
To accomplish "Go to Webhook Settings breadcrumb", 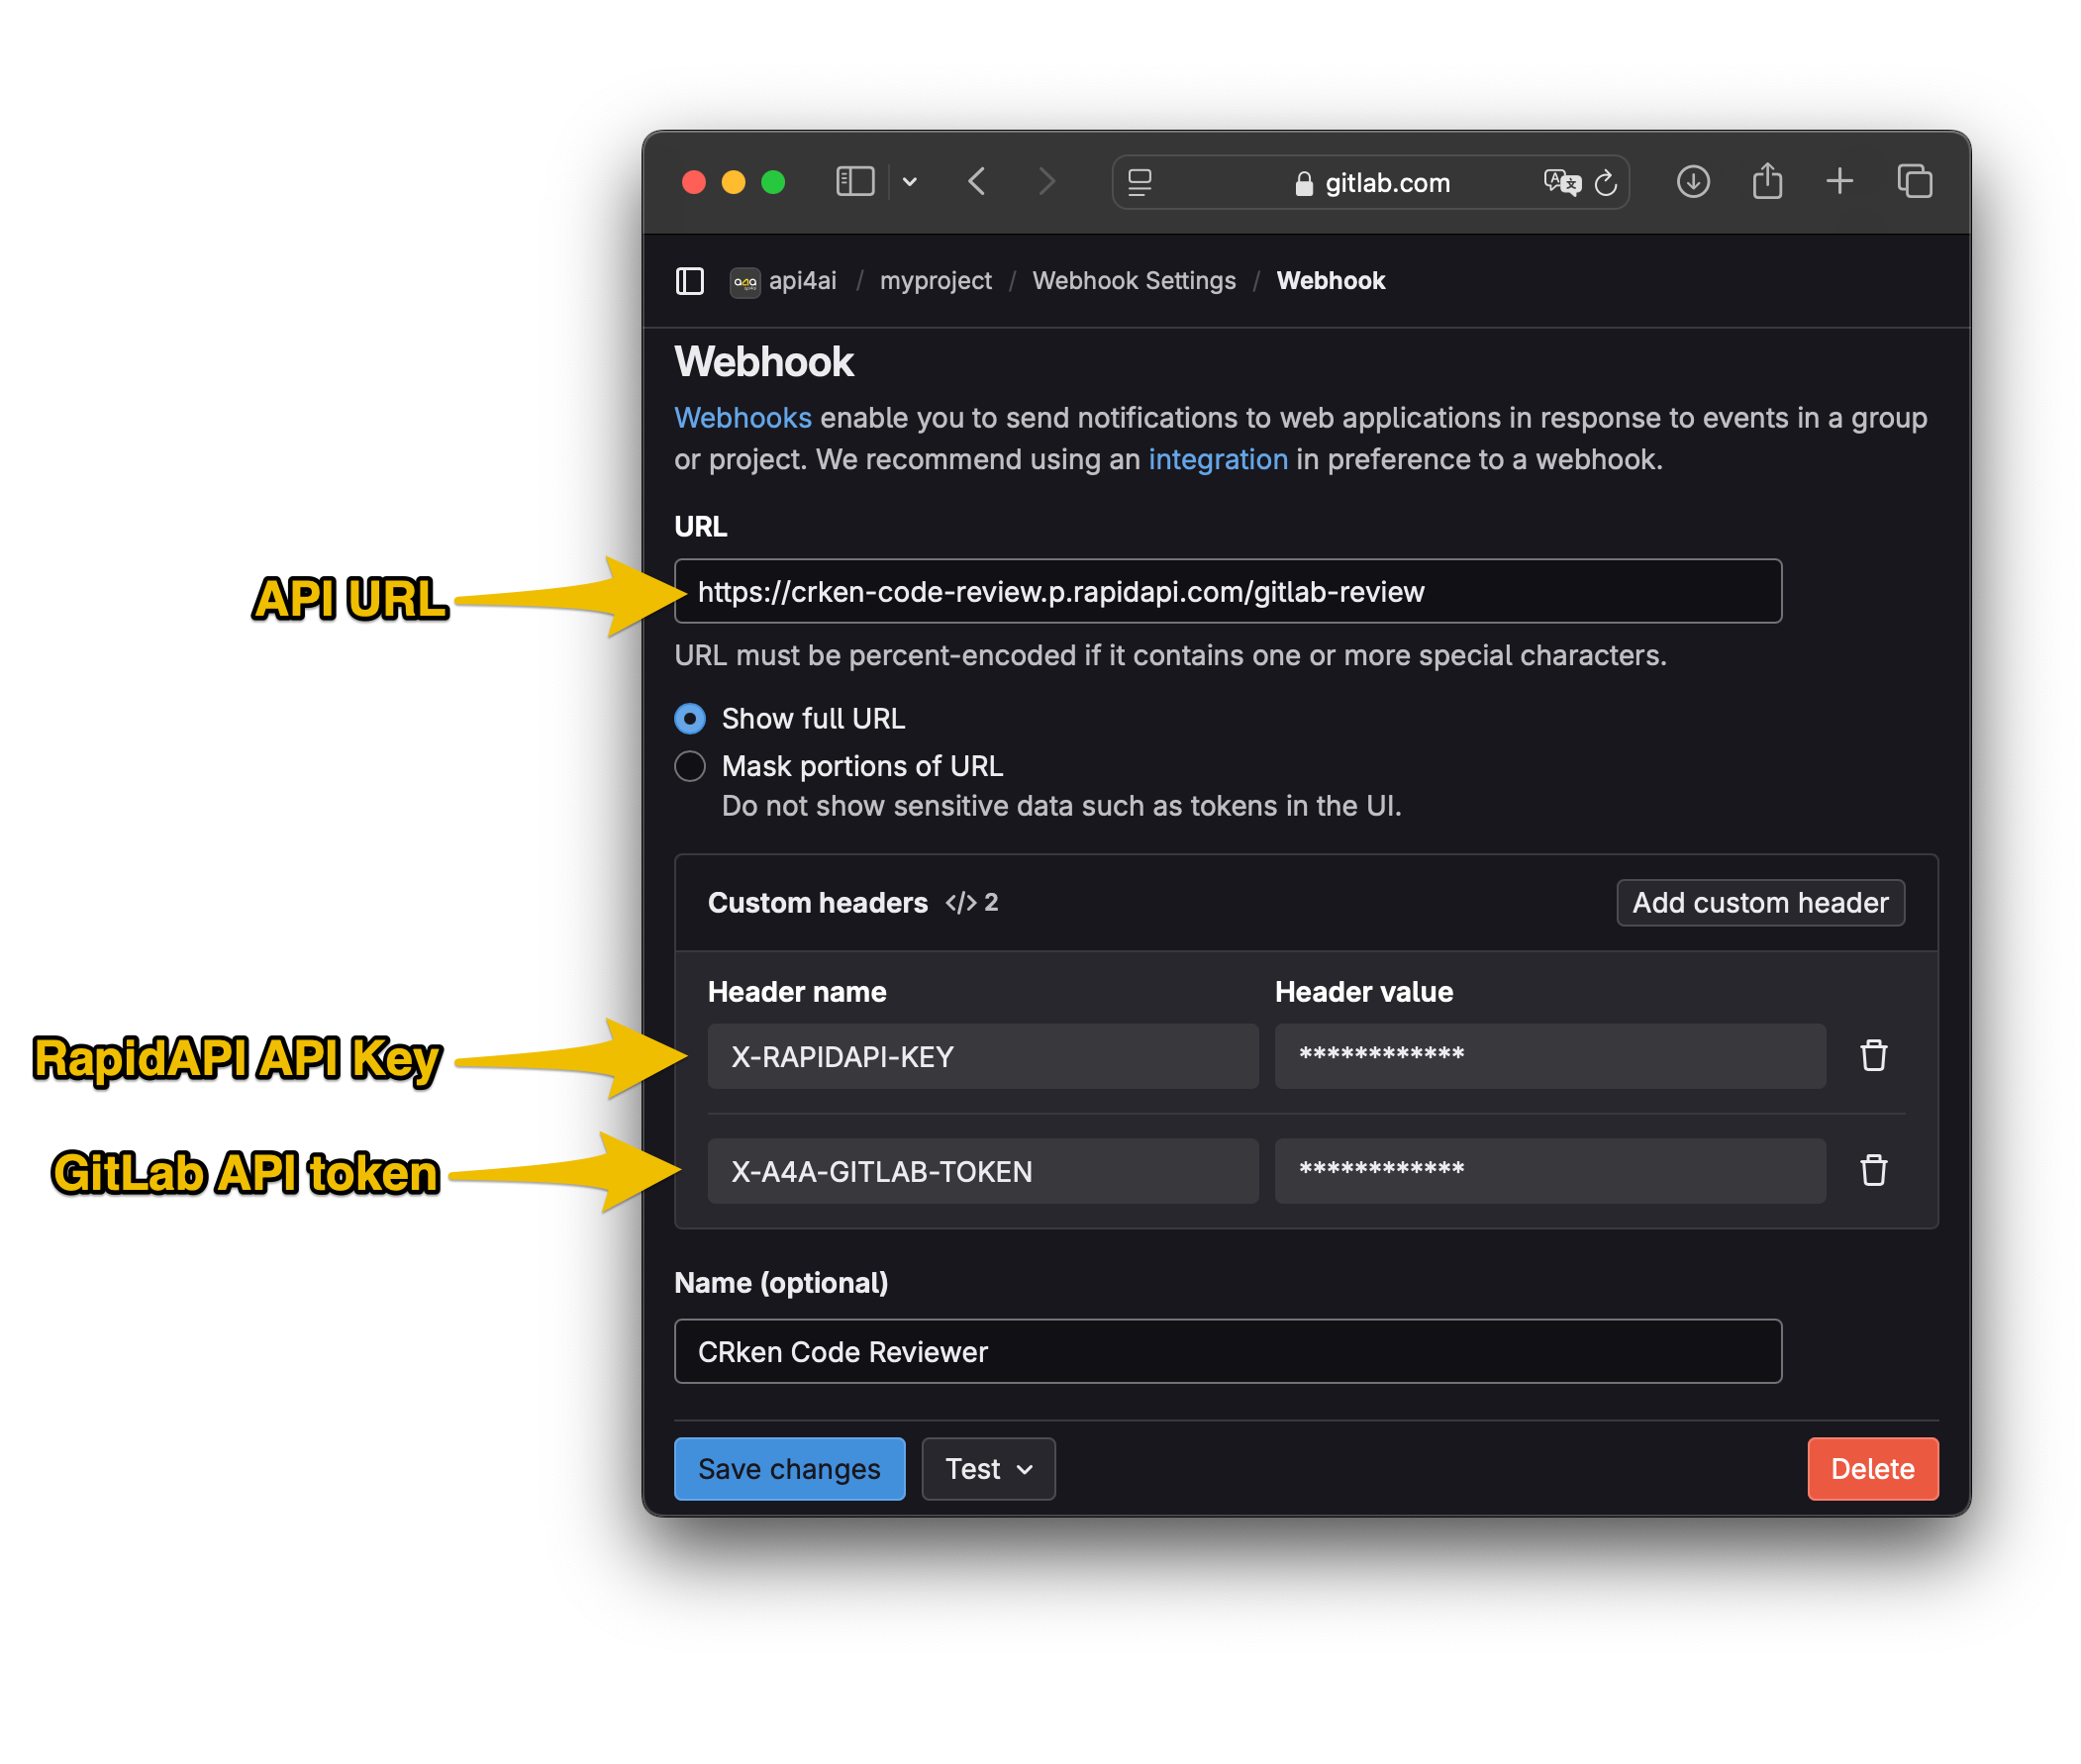I will click(1133, 281).
